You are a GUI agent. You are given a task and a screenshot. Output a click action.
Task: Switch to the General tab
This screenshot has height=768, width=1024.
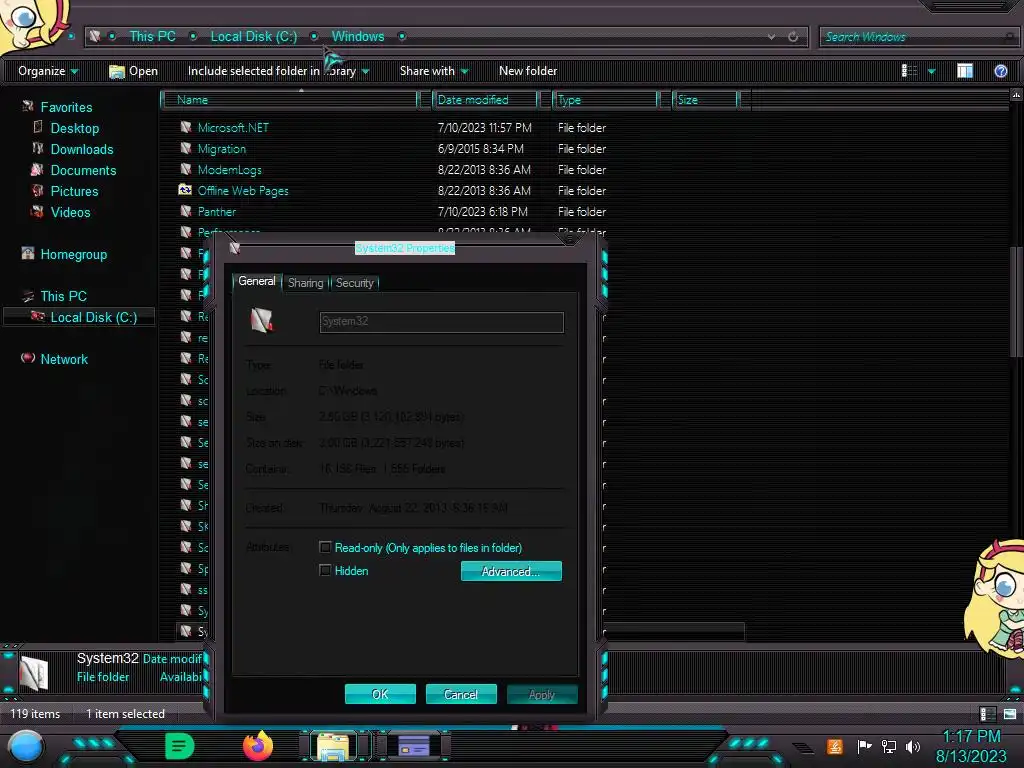(257, 281)
